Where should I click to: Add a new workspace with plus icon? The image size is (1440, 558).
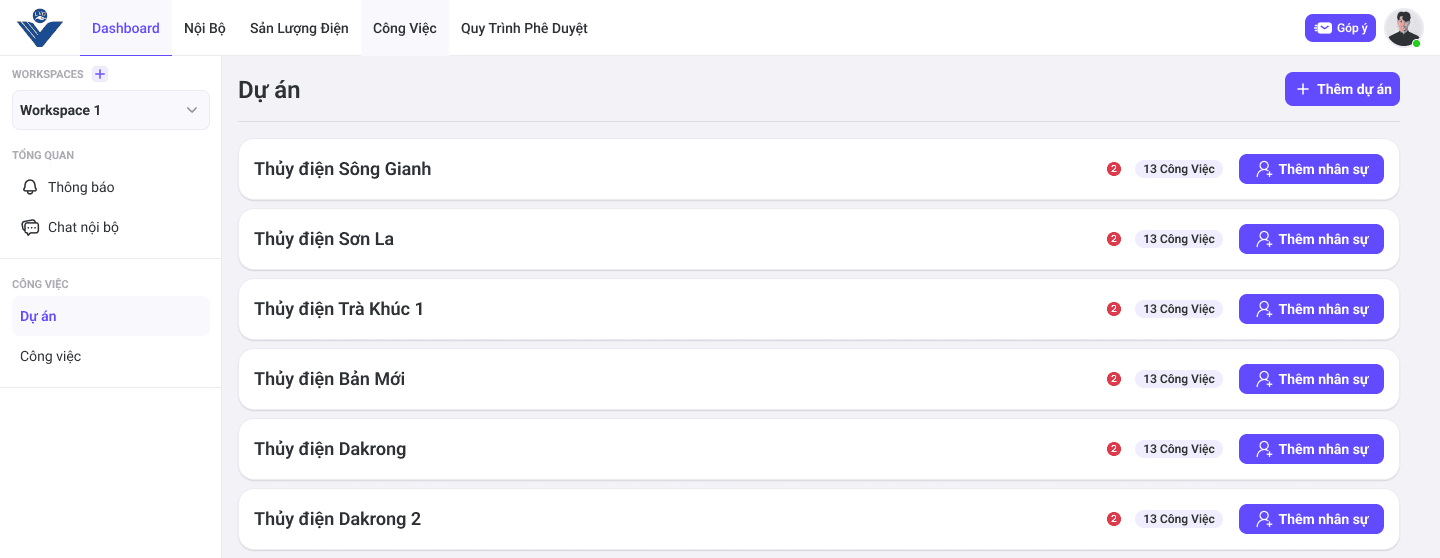[100, 74]
